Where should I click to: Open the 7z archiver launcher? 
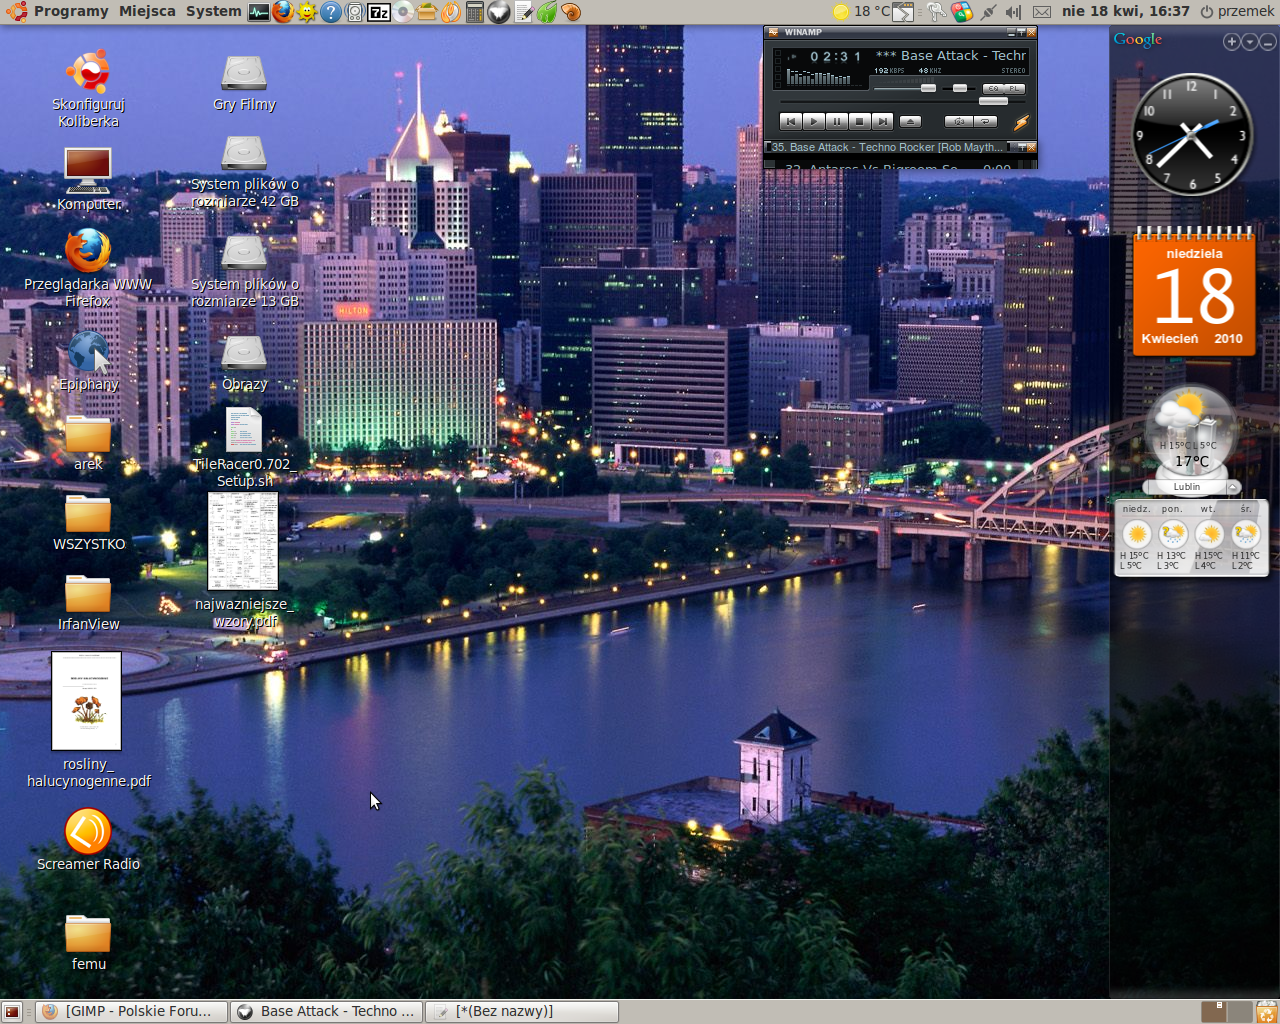click(379, 12)
